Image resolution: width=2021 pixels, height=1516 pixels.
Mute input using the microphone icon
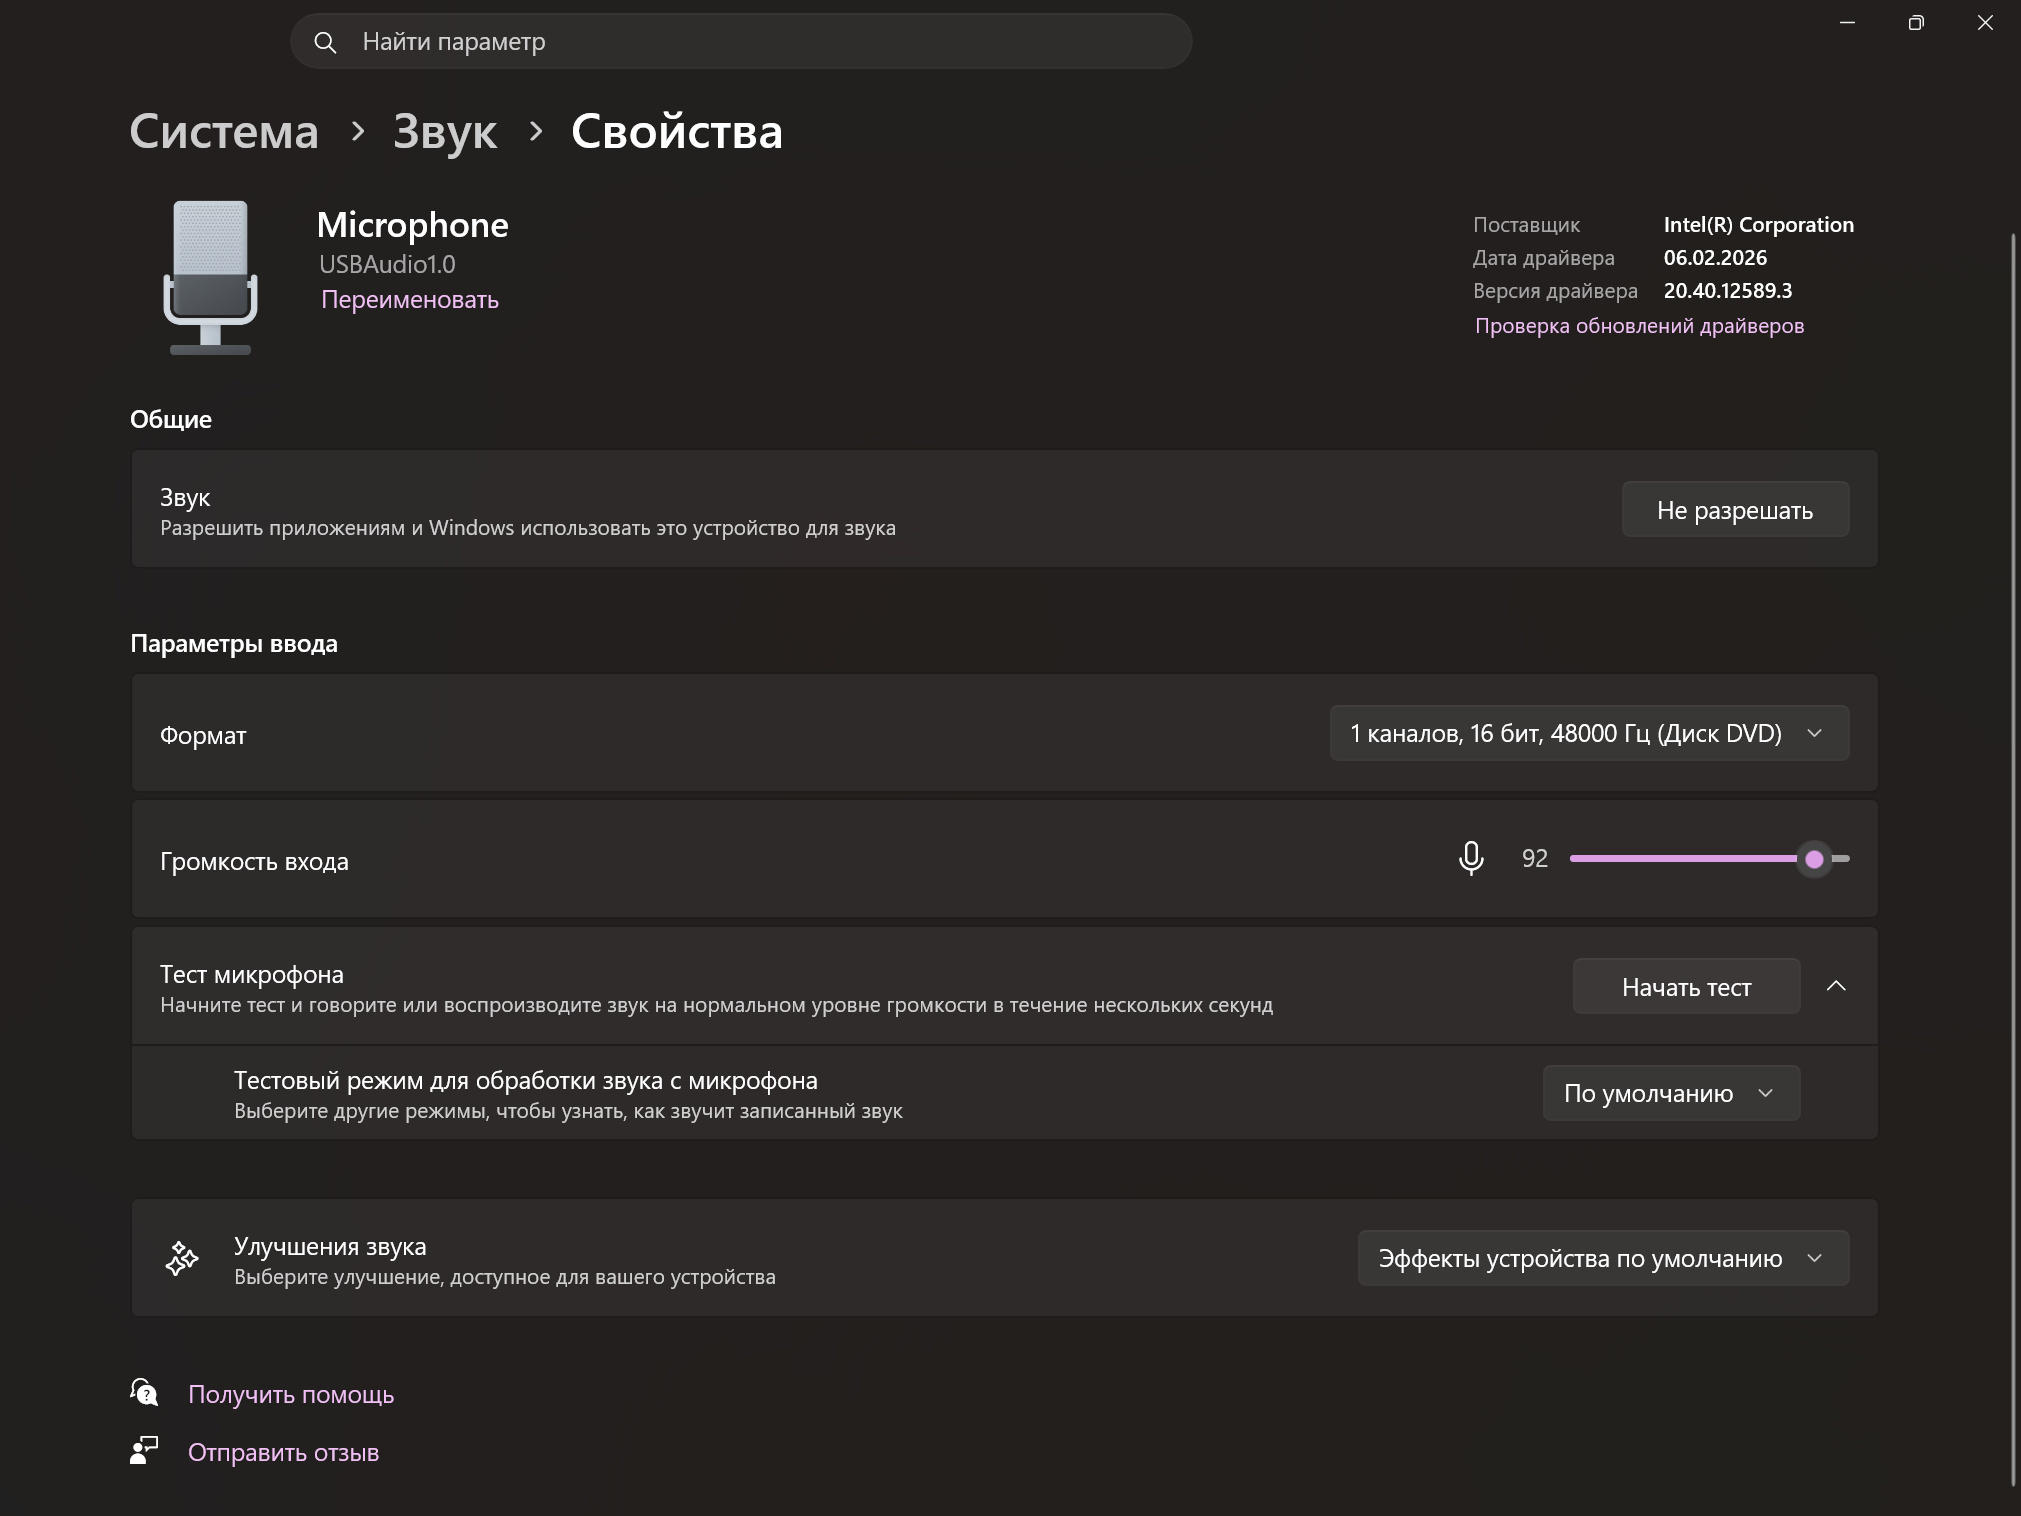[1471, 858]
